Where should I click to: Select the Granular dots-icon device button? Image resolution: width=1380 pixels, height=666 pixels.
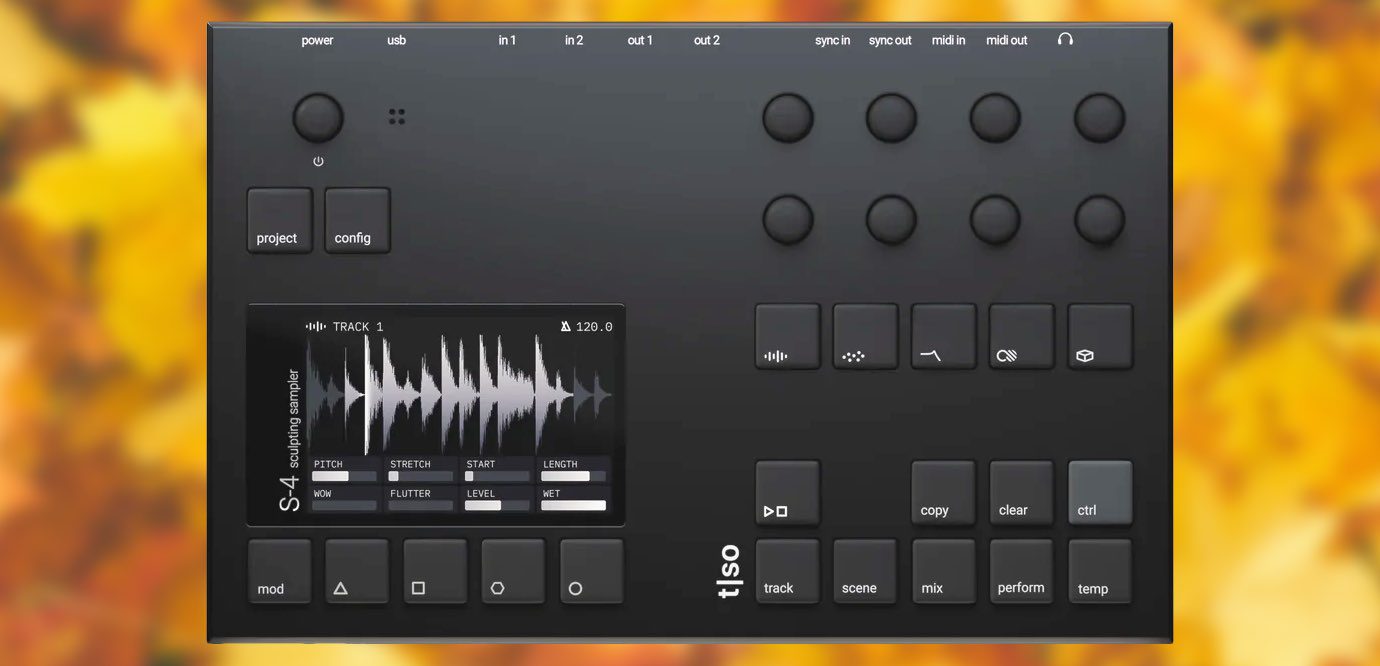[x=866, y=337]
